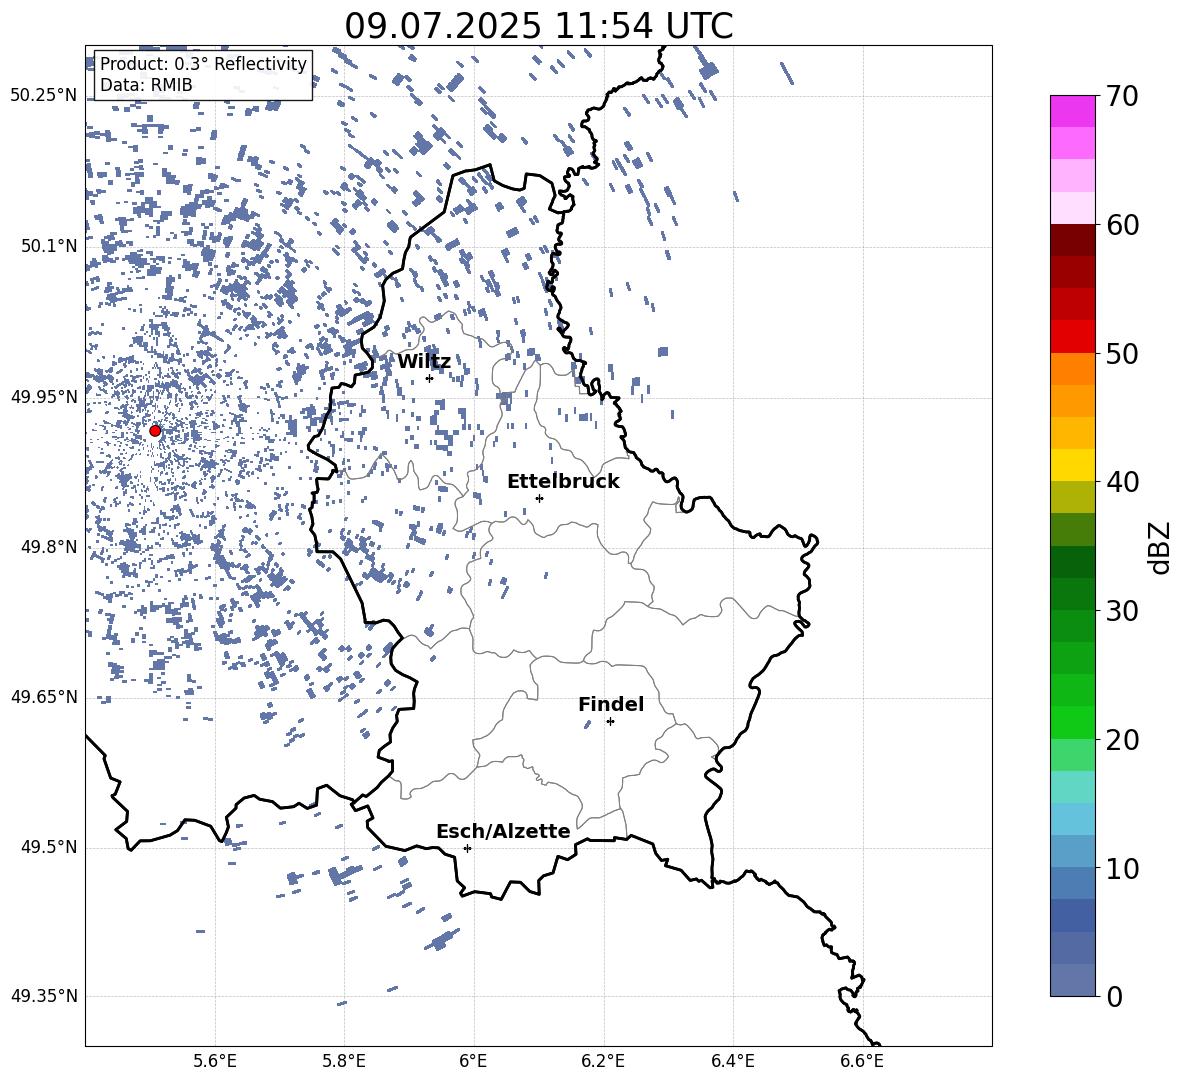Select the Wiltz city label
This screenshot has height=1081, width=1184.
pos(424,362)
